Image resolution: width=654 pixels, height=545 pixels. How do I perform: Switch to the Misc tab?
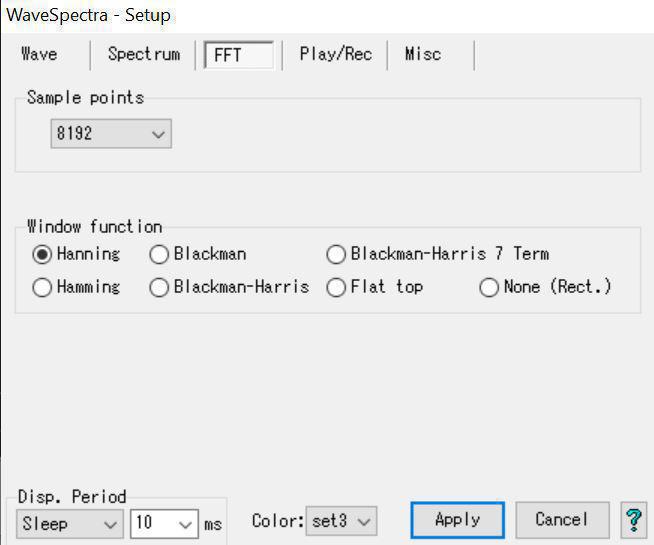click(x=422, y=54)
